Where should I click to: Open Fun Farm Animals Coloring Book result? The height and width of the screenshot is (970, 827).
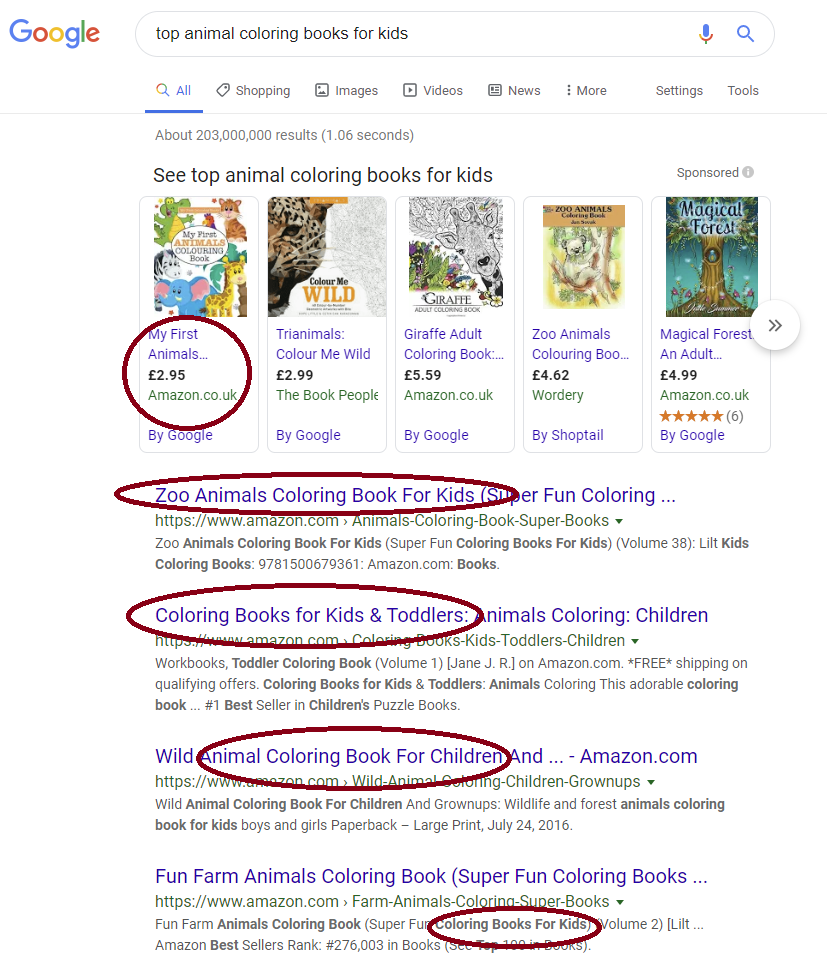[431, 877]
